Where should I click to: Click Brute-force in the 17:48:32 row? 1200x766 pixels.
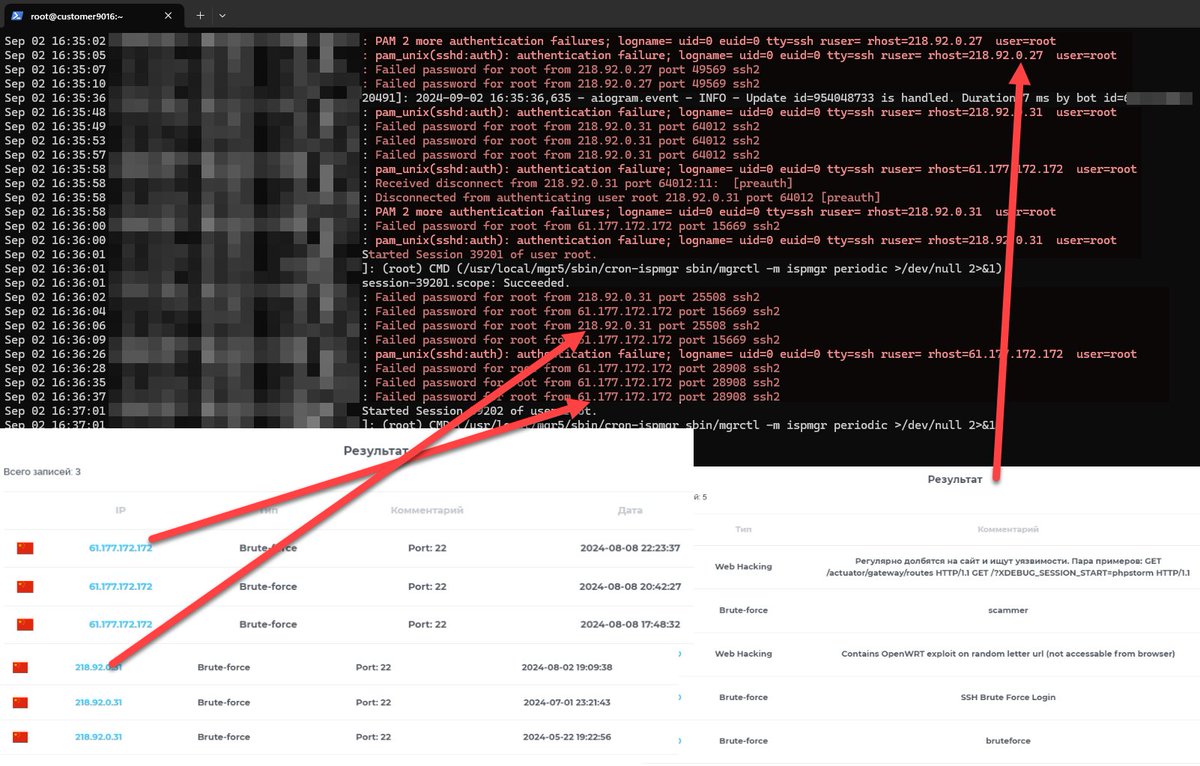pyautogui.click(x=268, y=624)
